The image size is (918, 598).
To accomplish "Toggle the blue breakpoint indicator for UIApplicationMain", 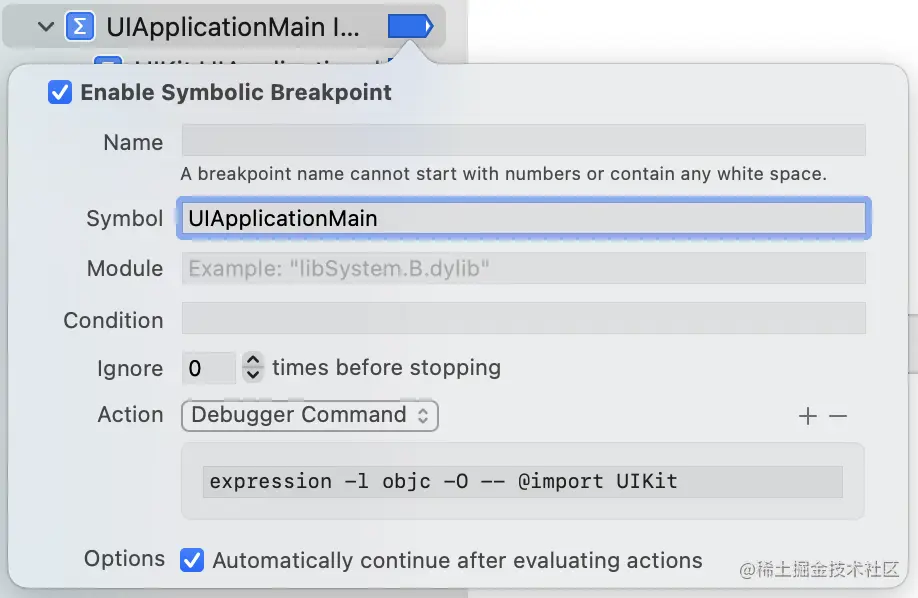I will coord(410,26).
